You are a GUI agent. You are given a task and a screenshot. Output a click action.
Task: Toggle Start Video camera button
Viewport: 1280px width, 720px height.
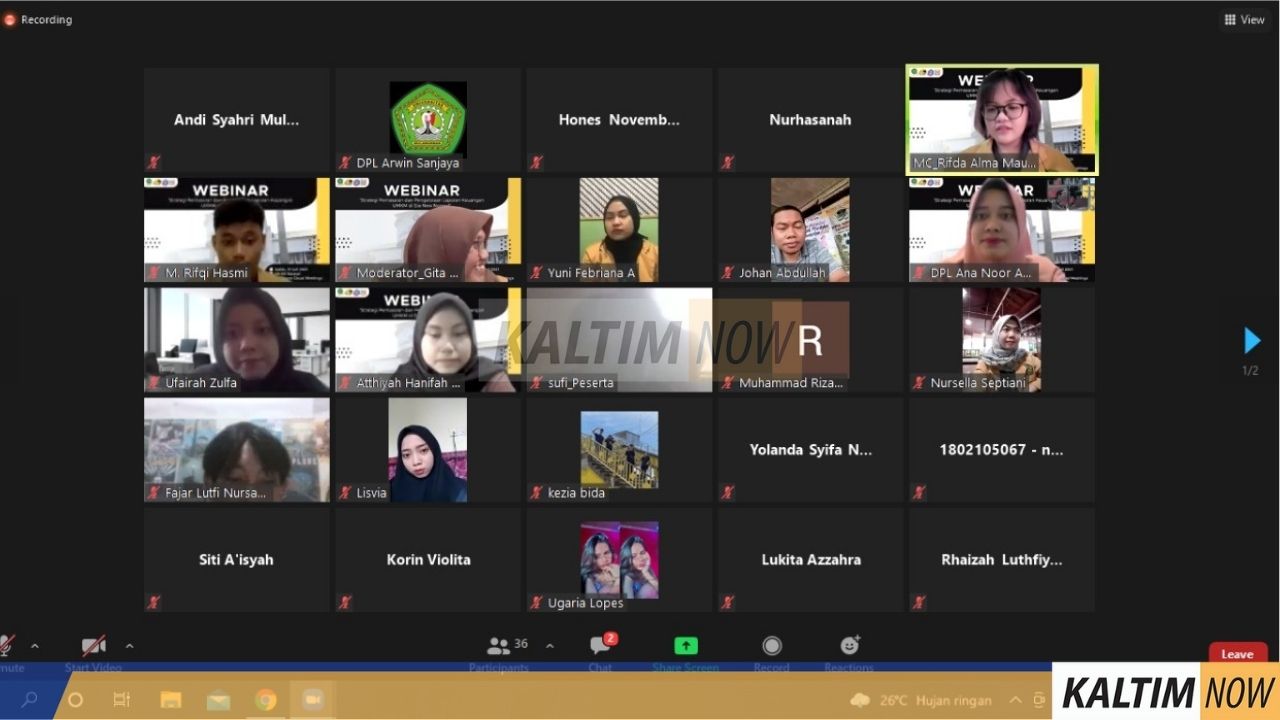tap(93, 646)
